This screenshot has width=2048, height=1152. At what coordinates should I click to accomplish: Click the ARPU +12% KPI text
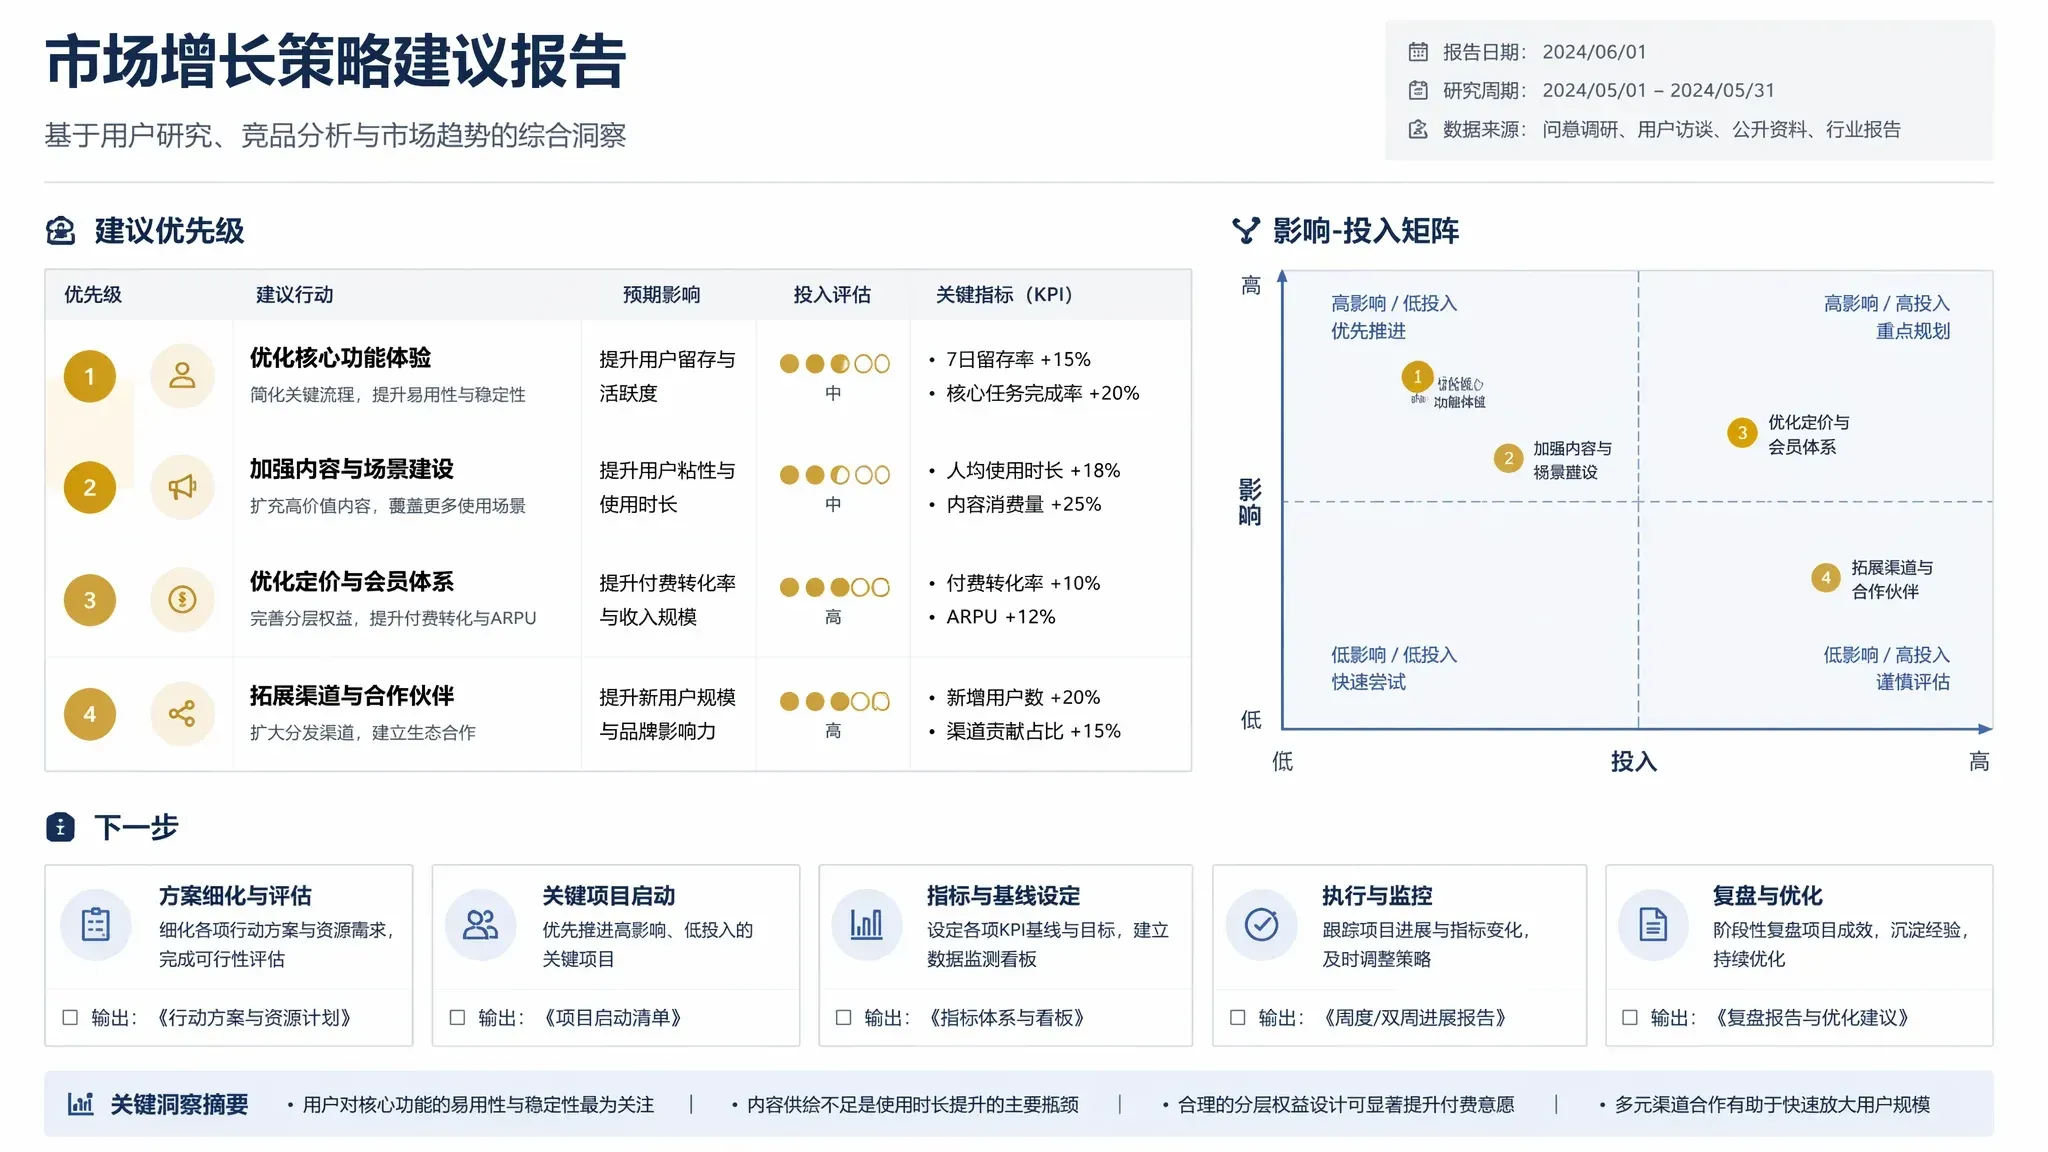[x=1000, y=617]
